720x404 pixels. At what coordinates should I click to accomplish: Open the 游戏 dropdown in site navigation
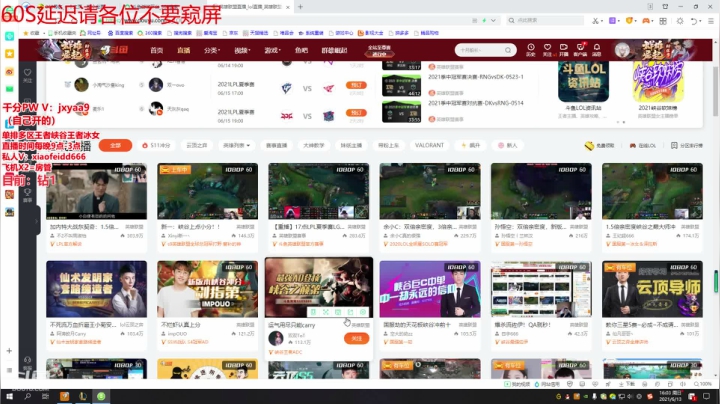pyautogui.click(x=272, y=50)
